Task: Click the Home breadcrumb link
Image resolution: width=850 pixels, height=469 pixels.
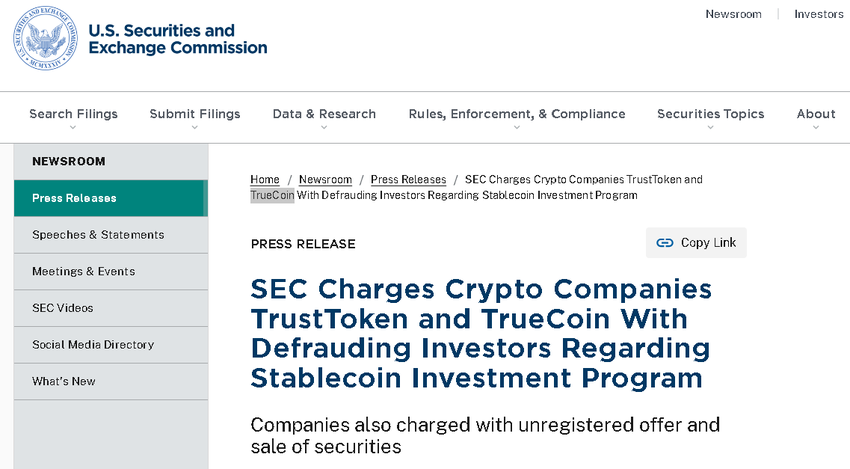Action: pos(265,180)
